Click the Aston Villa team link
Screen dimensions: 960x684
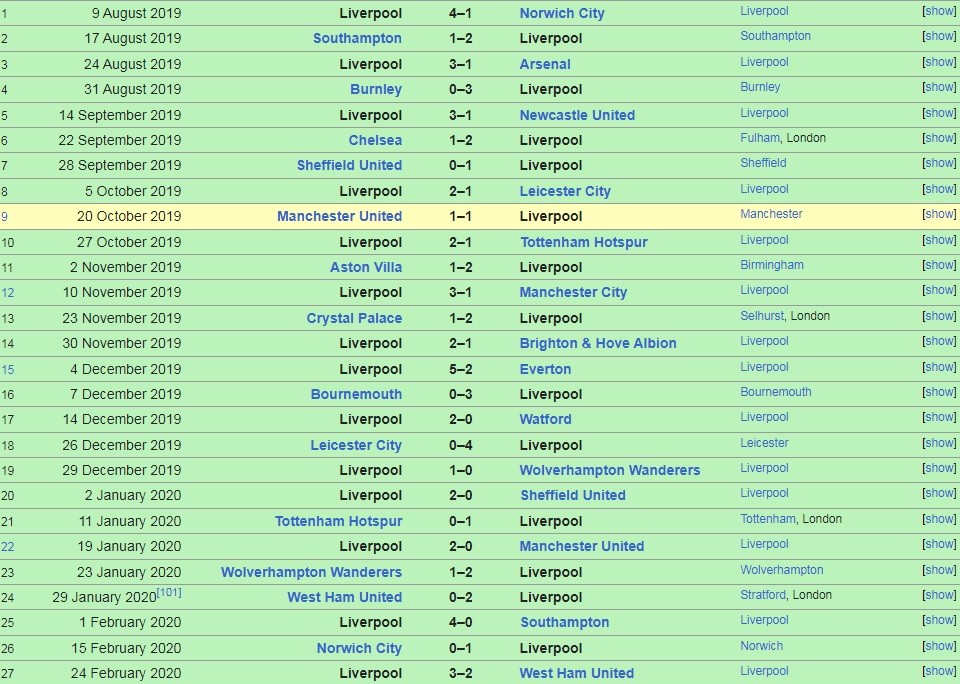click(x=366, y=267)
